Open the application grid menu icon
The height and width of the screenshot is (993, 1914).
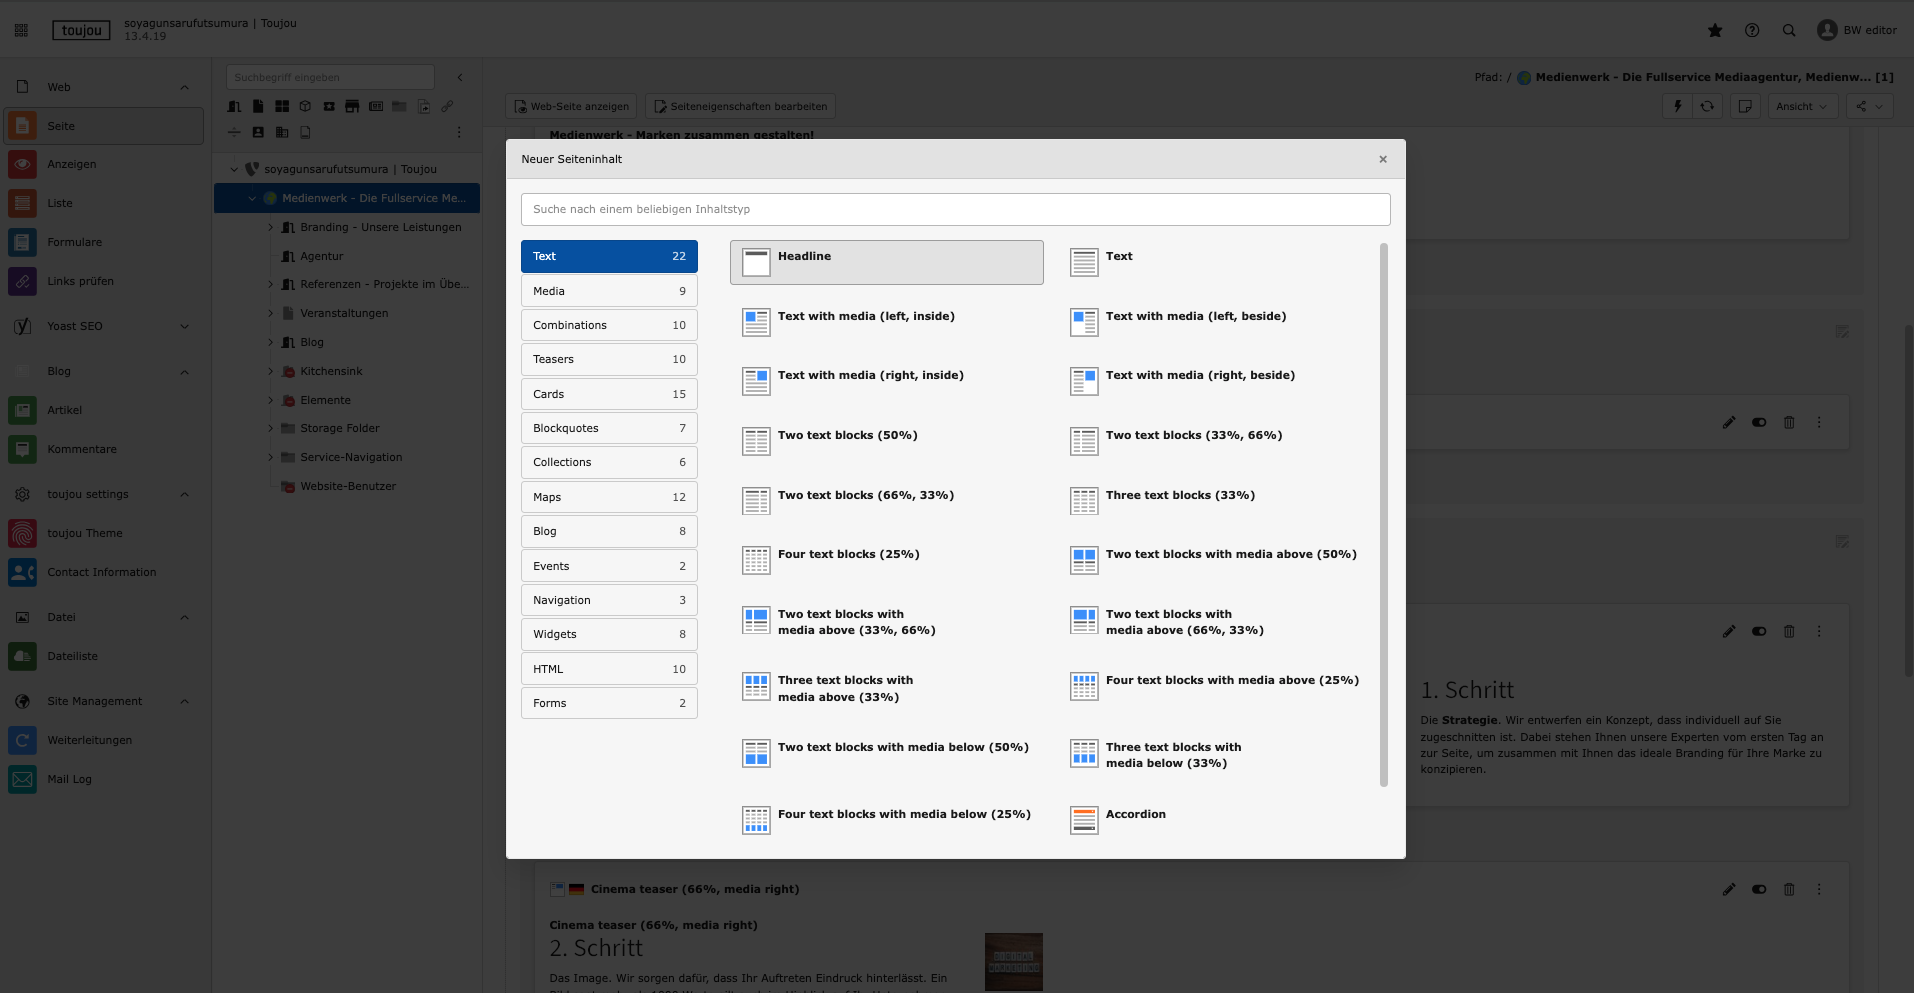21,30
